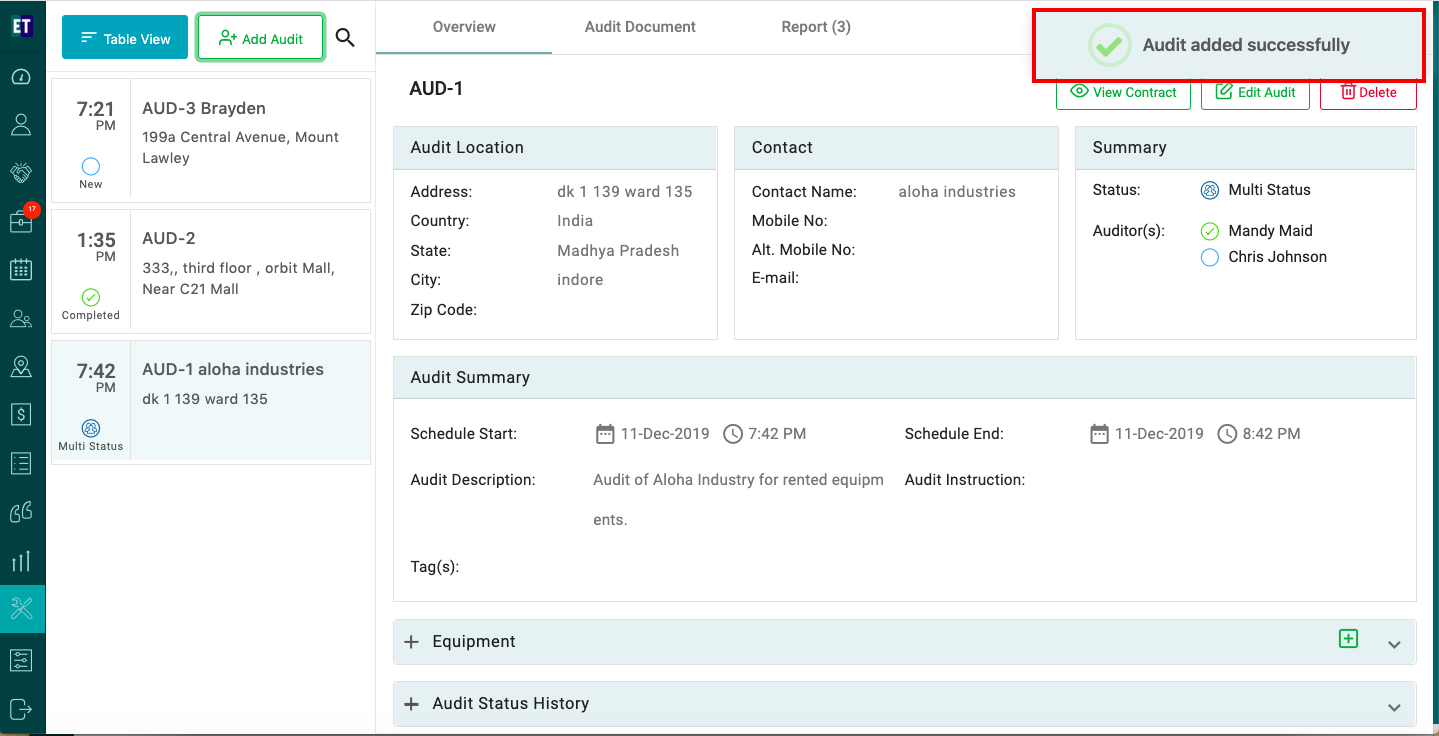Select AUD-1 aloha industries audit card

(x=211, y=401)
